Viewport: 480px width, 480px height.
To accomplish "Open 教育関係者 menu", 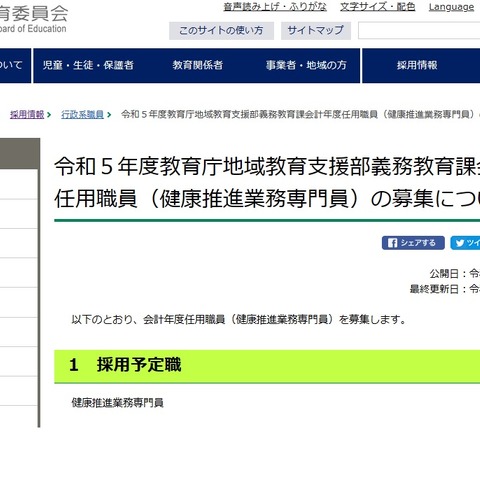I will pos(198,65).
